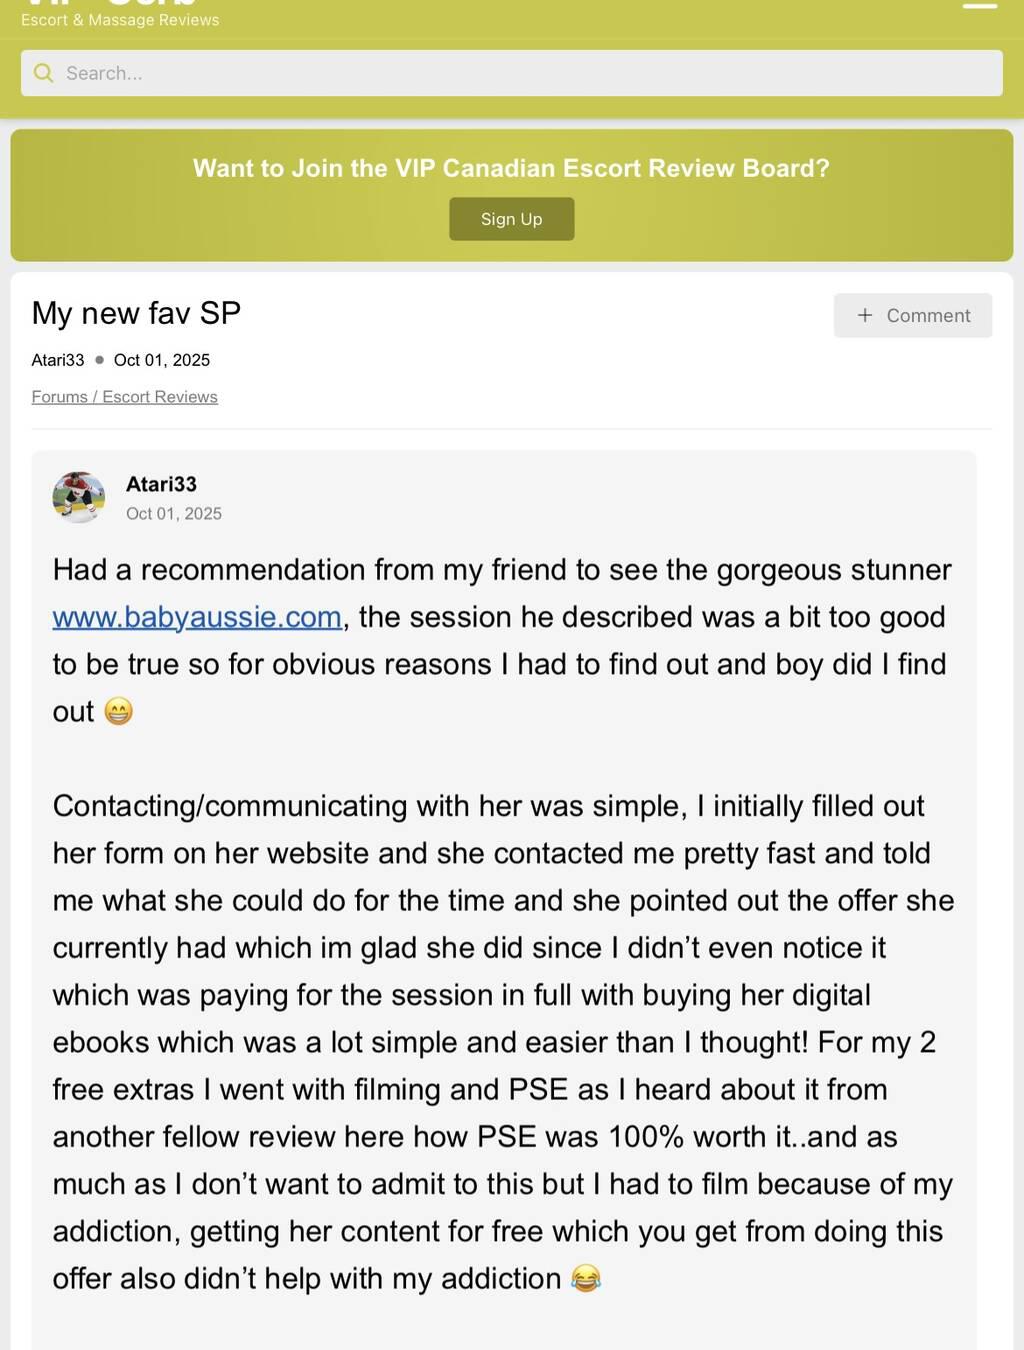Open Atari33's profile picture avatar
Image resolution: width=1024 pixels, height=1350 pixels.
coord(78,497)
